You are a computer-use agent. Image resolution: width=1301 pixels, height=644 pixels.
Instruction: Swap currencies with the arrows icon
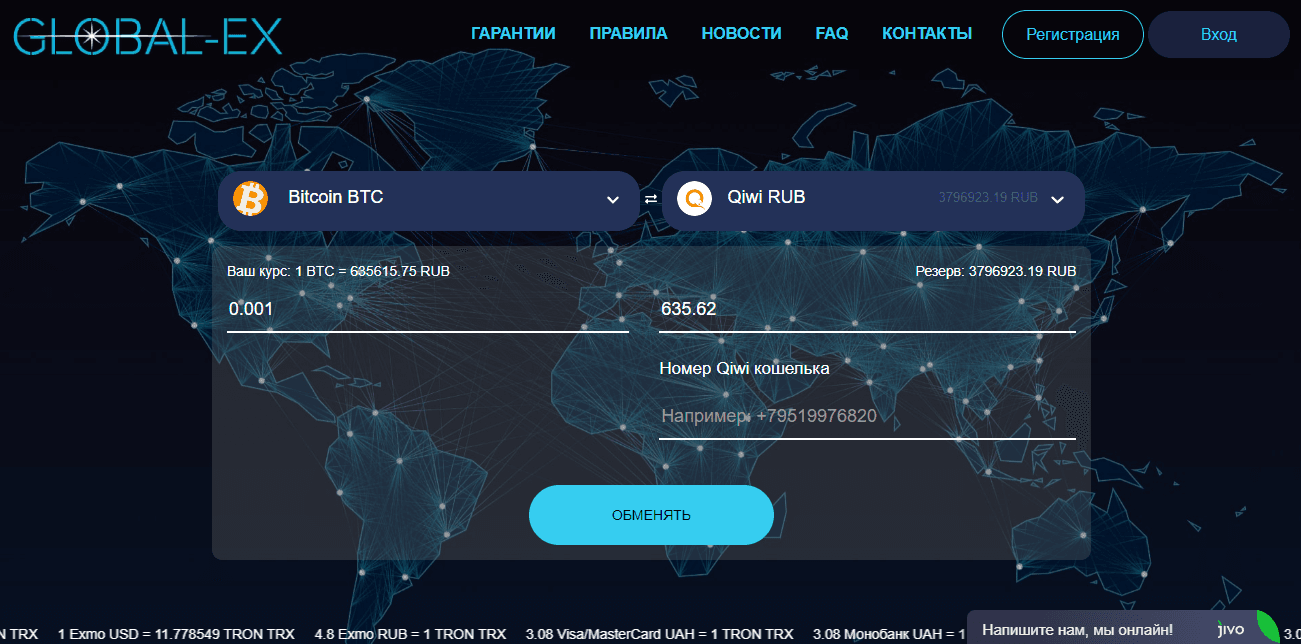pyautogui.click(x=651, y=199)
